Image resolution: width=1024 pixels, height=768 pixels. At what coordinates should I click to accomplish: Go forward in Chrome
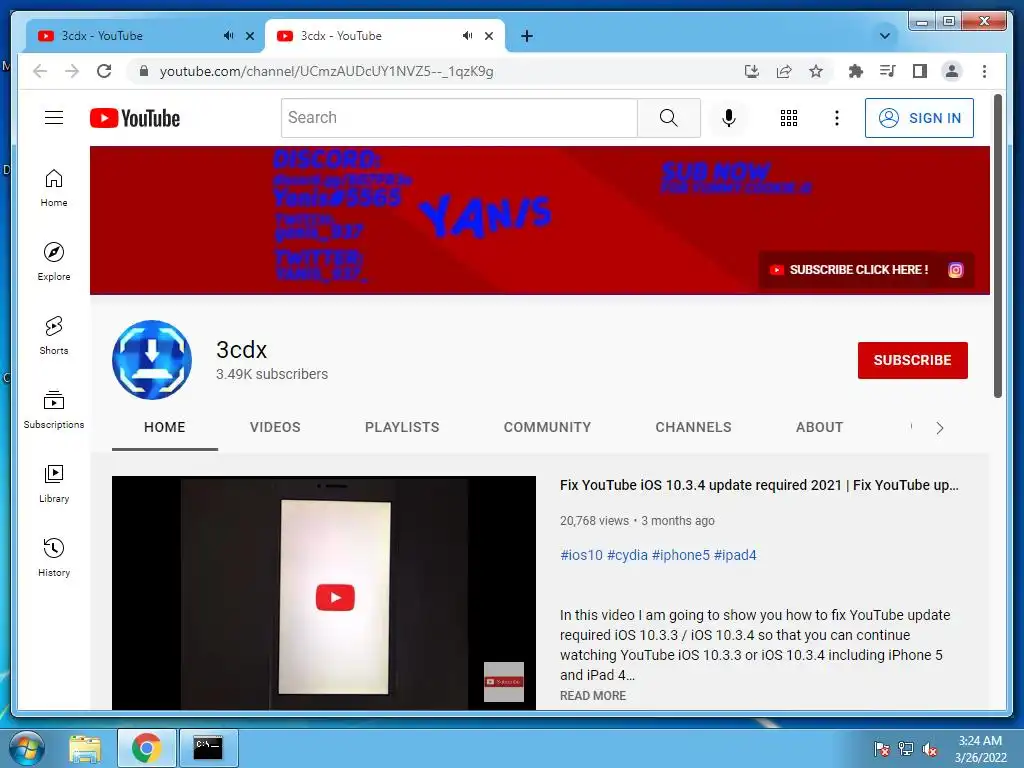pyautogui.click(x=72, y=71)
